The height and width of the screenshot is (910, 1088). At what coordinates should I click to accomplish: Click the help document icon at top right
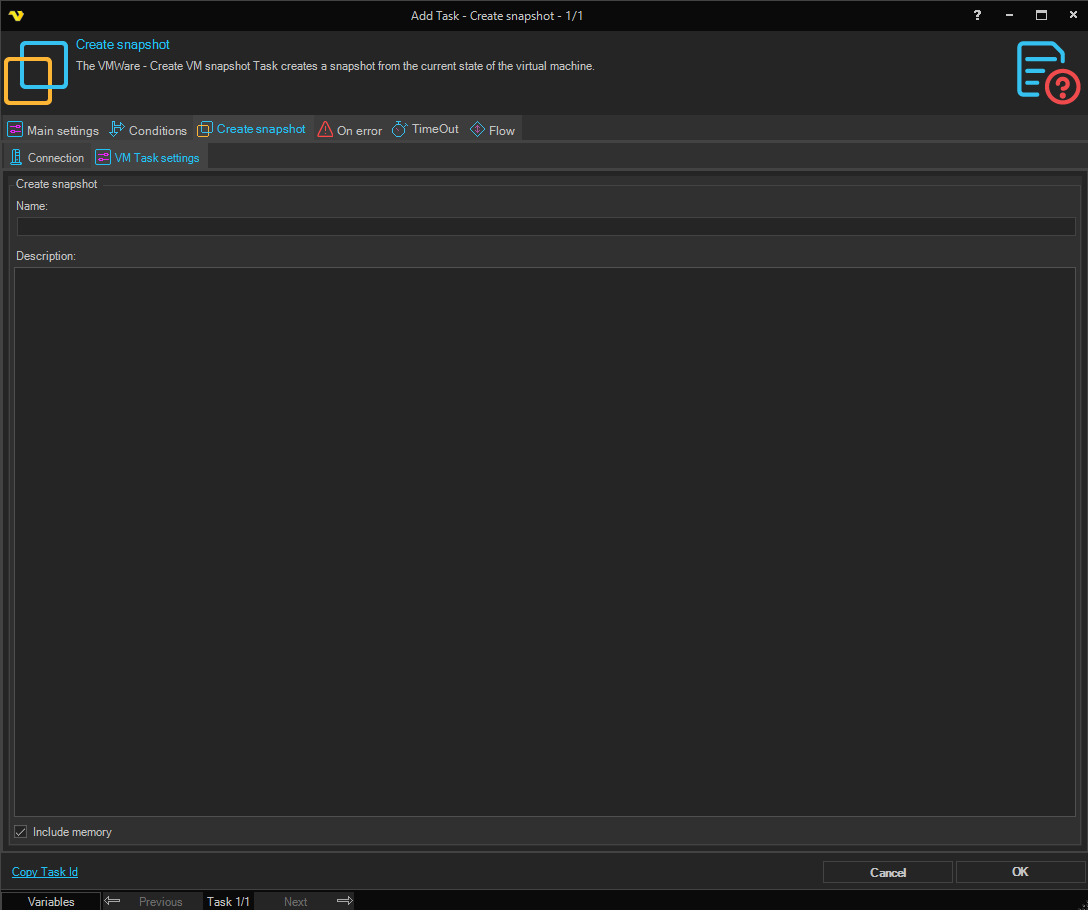click(x=1047, y=72)
